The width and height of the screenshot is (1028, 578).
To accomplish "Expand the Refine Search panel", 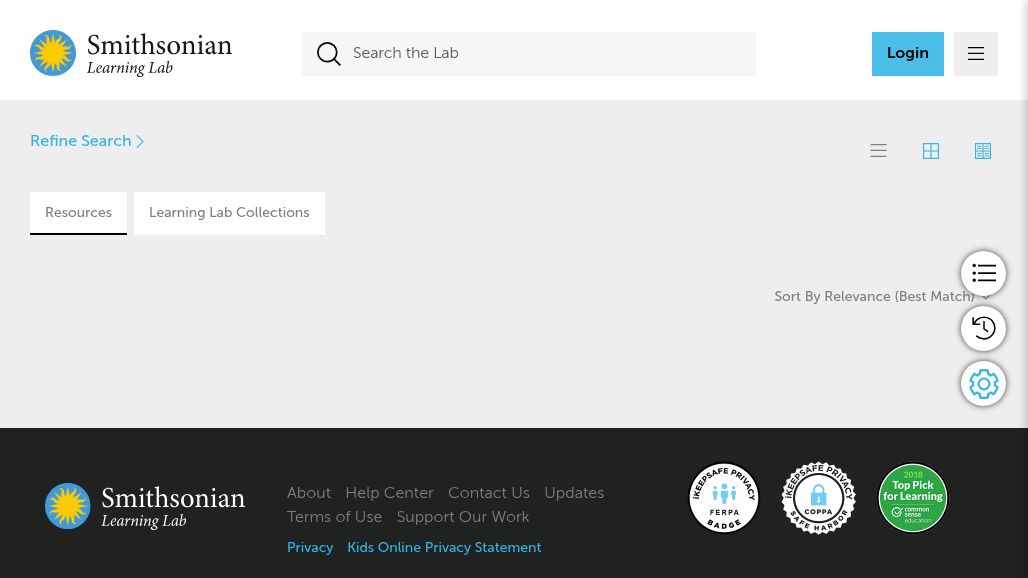I will (87, 141).
